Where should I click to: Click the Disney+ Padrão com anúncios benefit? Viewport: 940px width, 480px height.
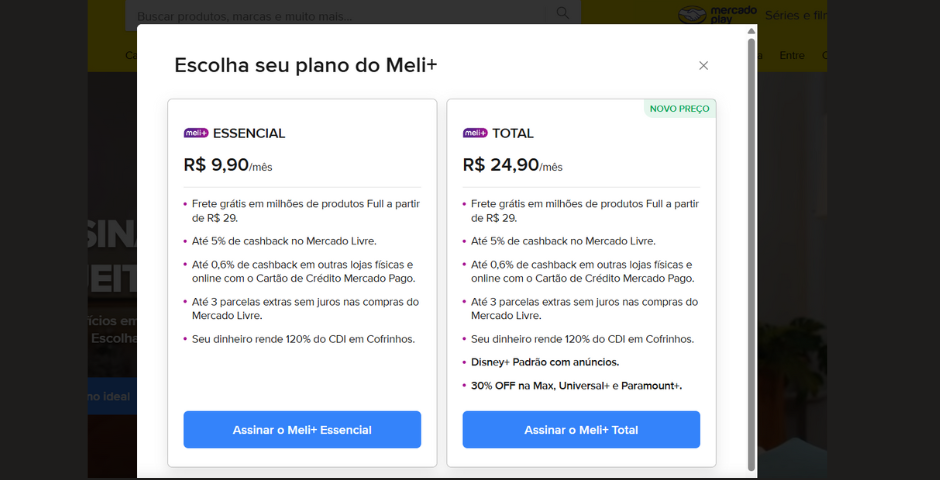(x=545, y=362)
